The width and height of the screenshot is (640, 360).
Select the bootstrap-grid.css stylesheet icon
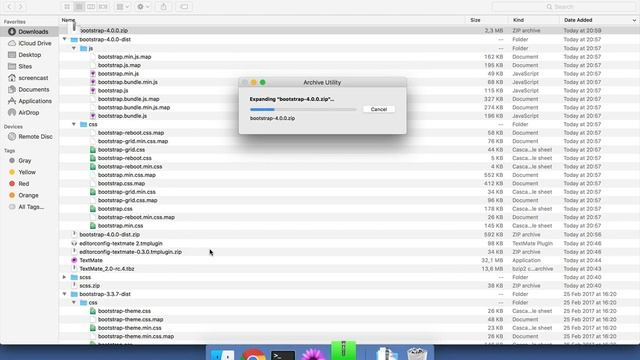click(x=93, y=150)
